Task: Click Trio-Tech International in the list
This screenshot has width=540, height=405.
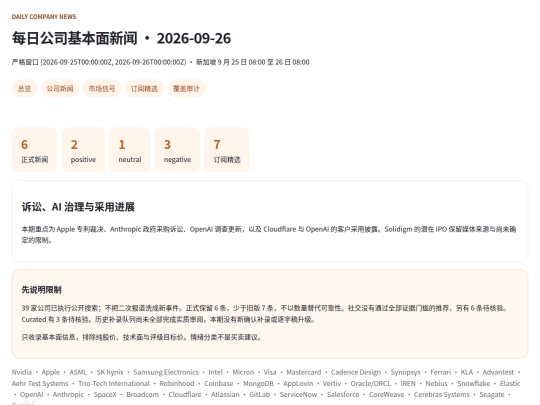Action: click(114, 384)
